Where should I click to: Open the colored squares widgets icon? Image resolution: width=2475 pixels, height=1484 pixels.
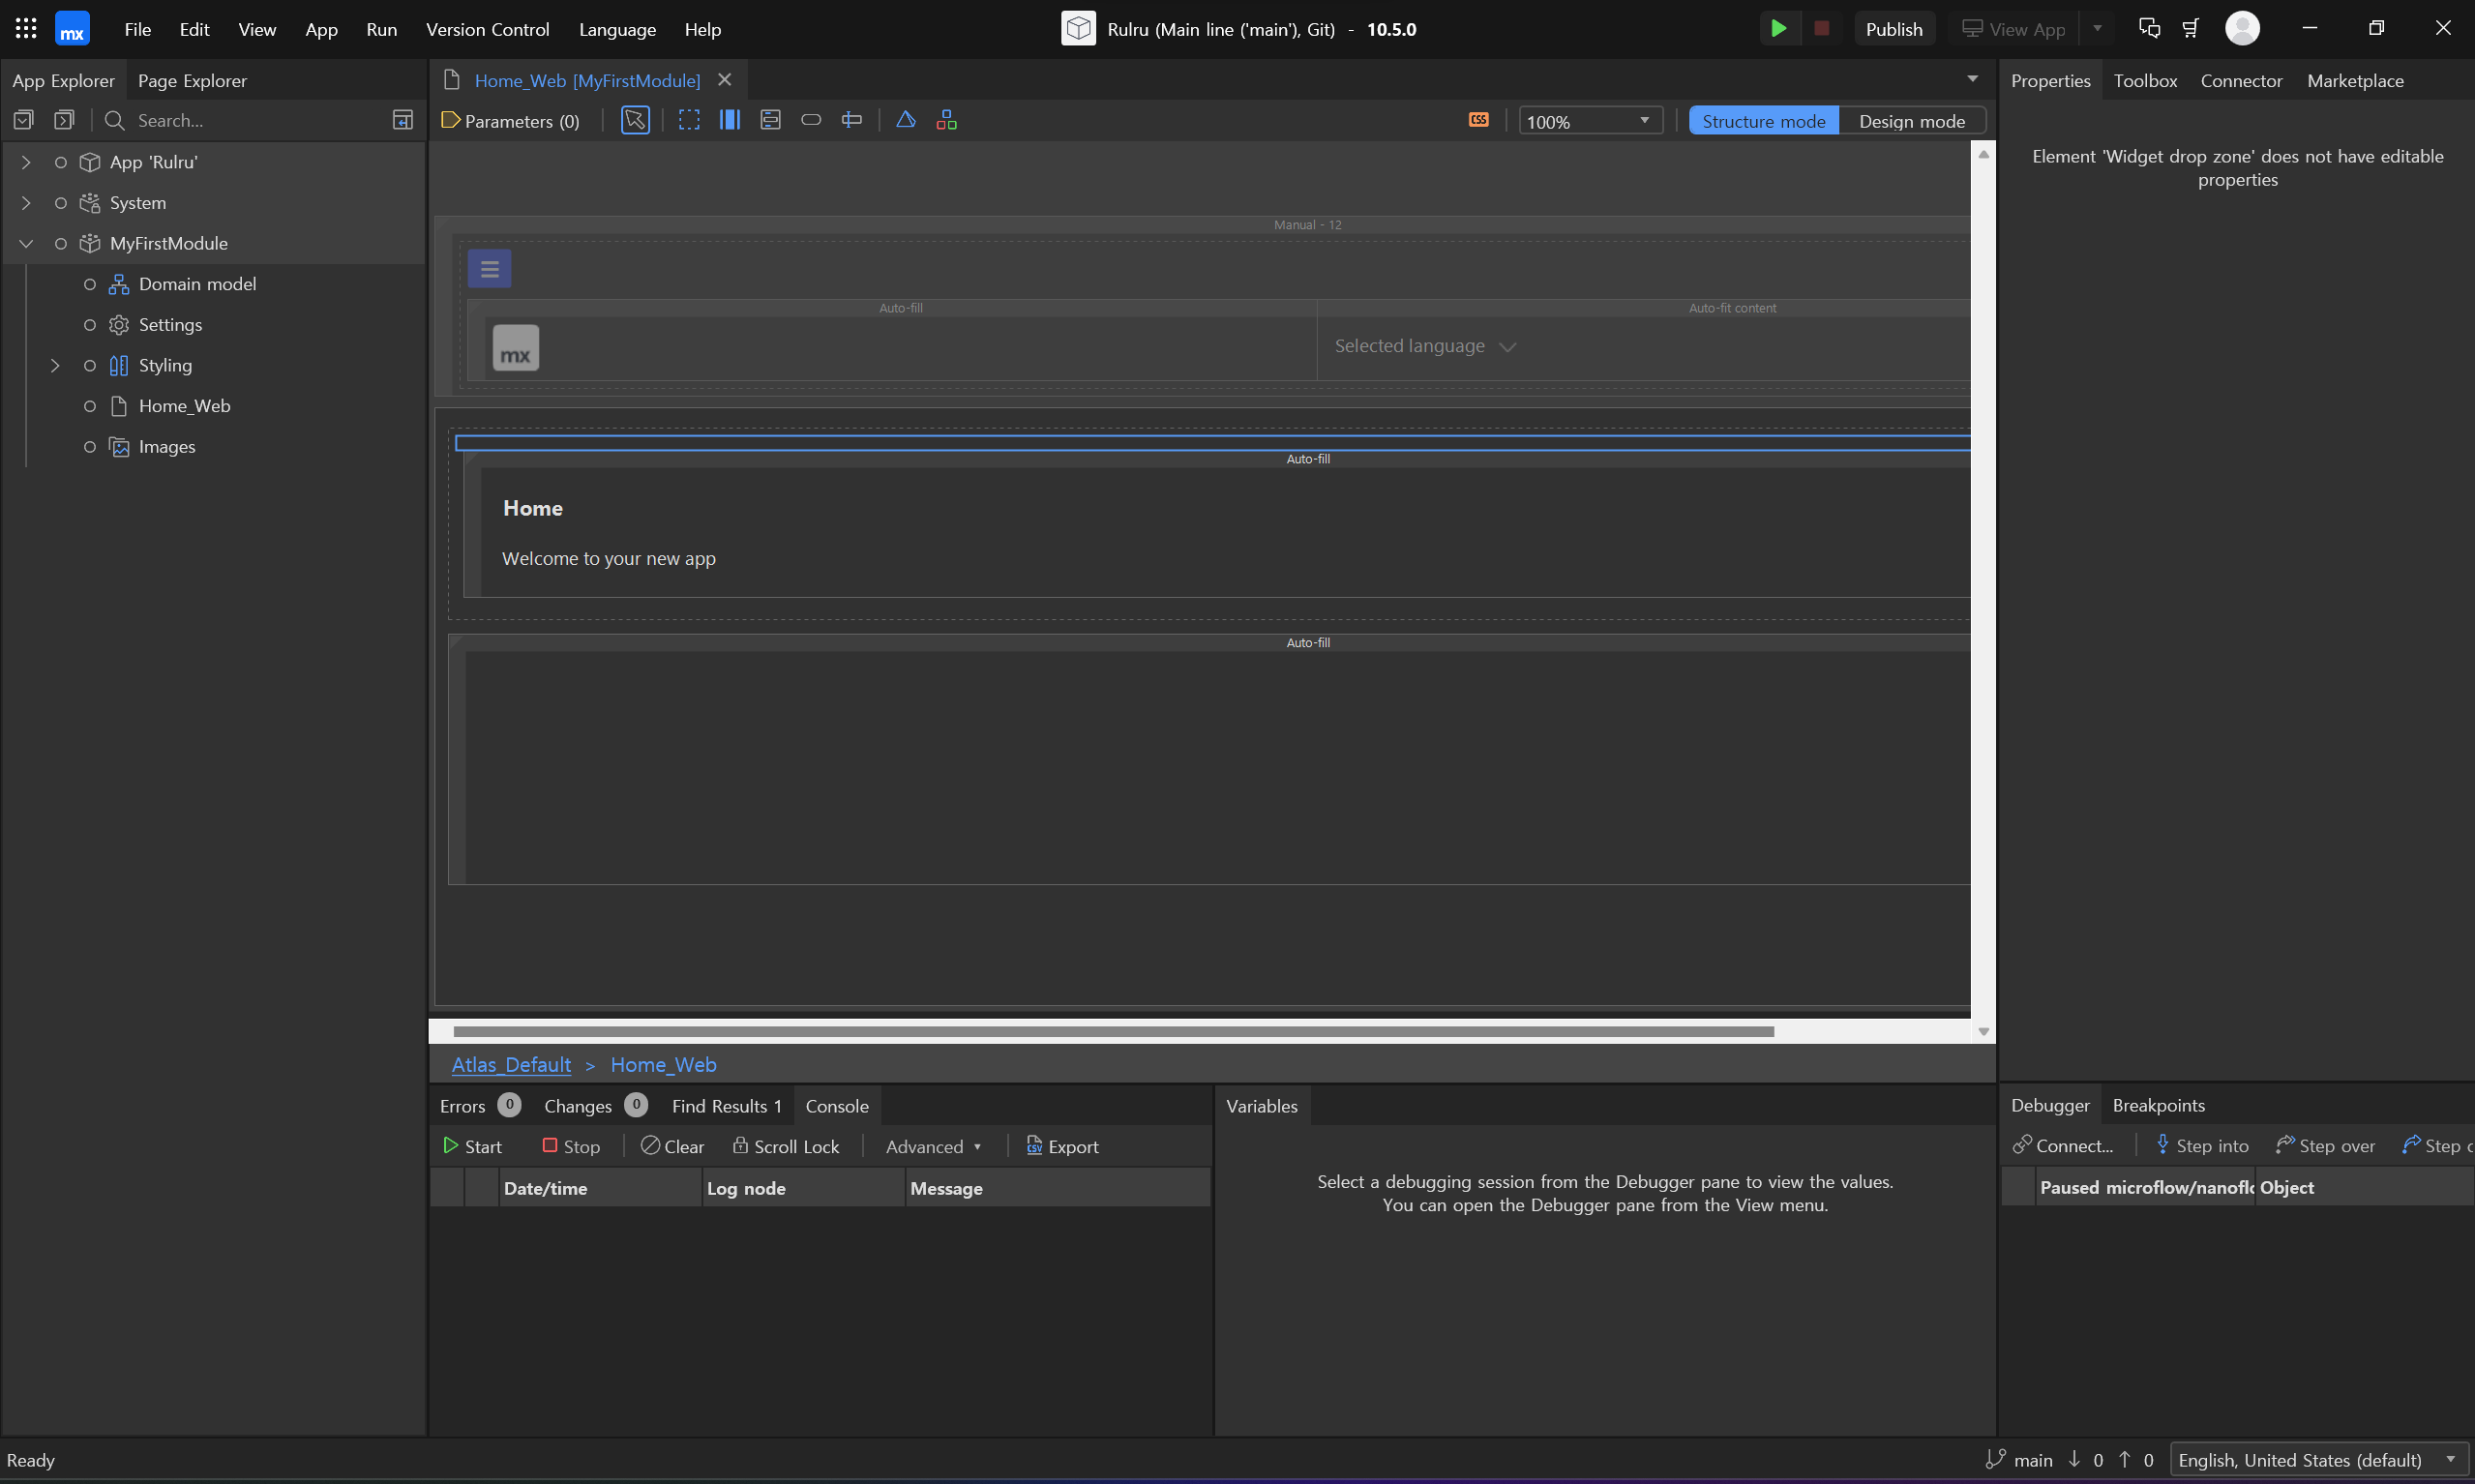click(946, 120)
